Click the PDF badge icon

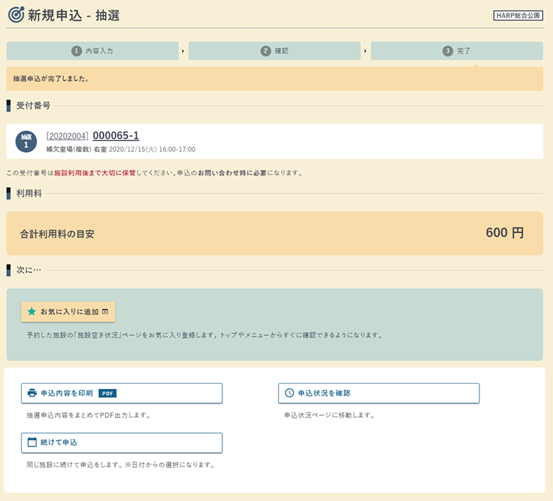coord(108,393)
